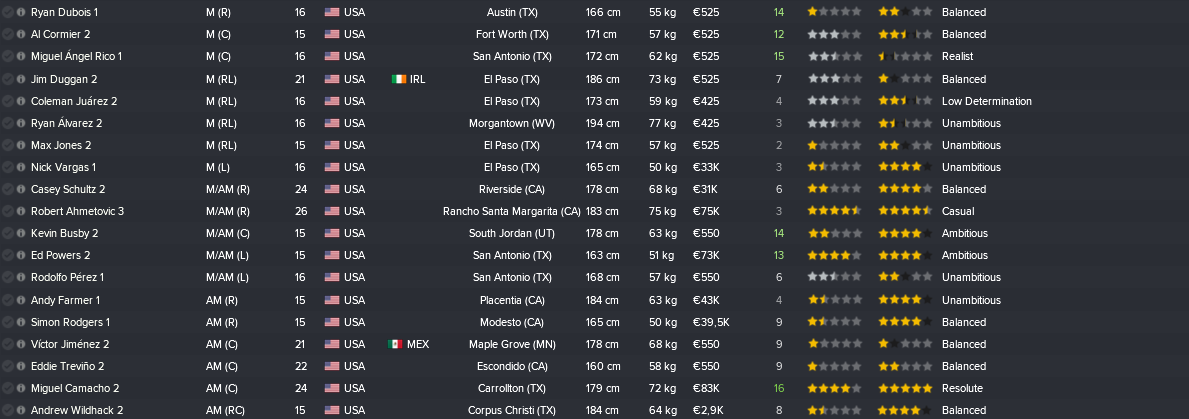This screenshot has height=419, width=1189.
Task: Toggle selection checkmark for Coleman Juárez 2
Action: tap(8, 101)
